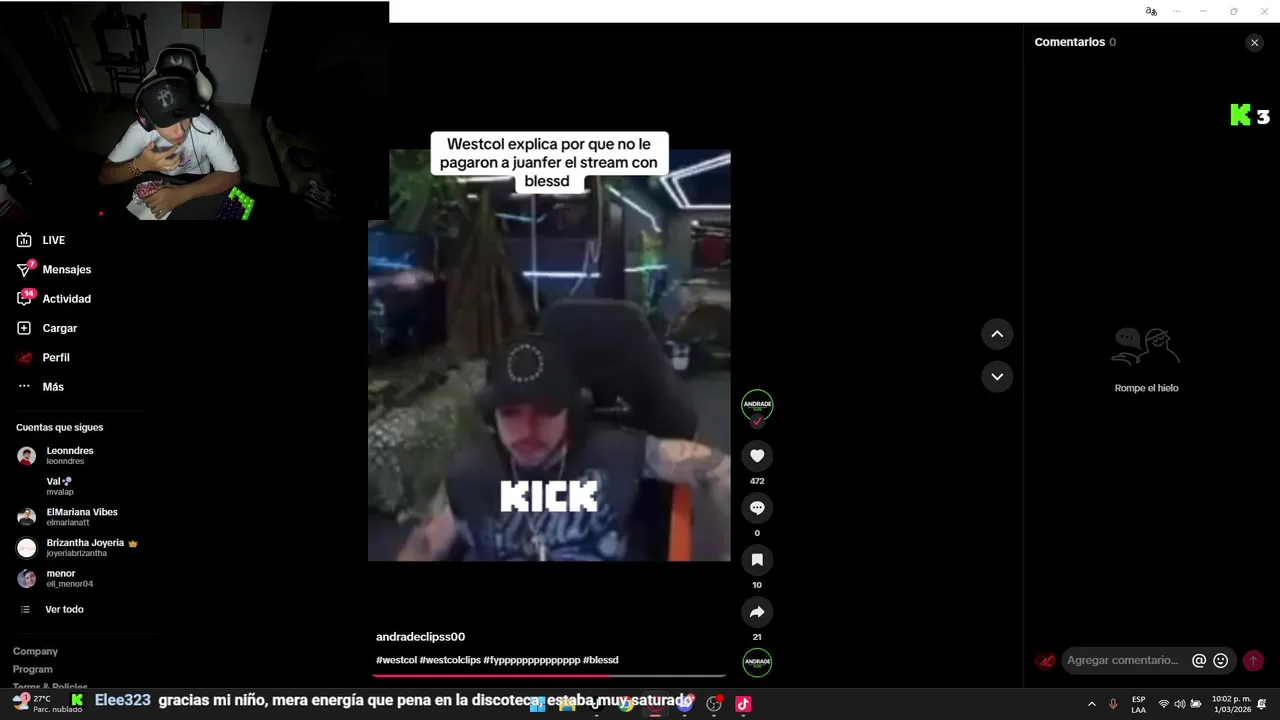Click the notification bell tray icon
Viewport: 1280px width, 720px height.
coord(1262,704)
